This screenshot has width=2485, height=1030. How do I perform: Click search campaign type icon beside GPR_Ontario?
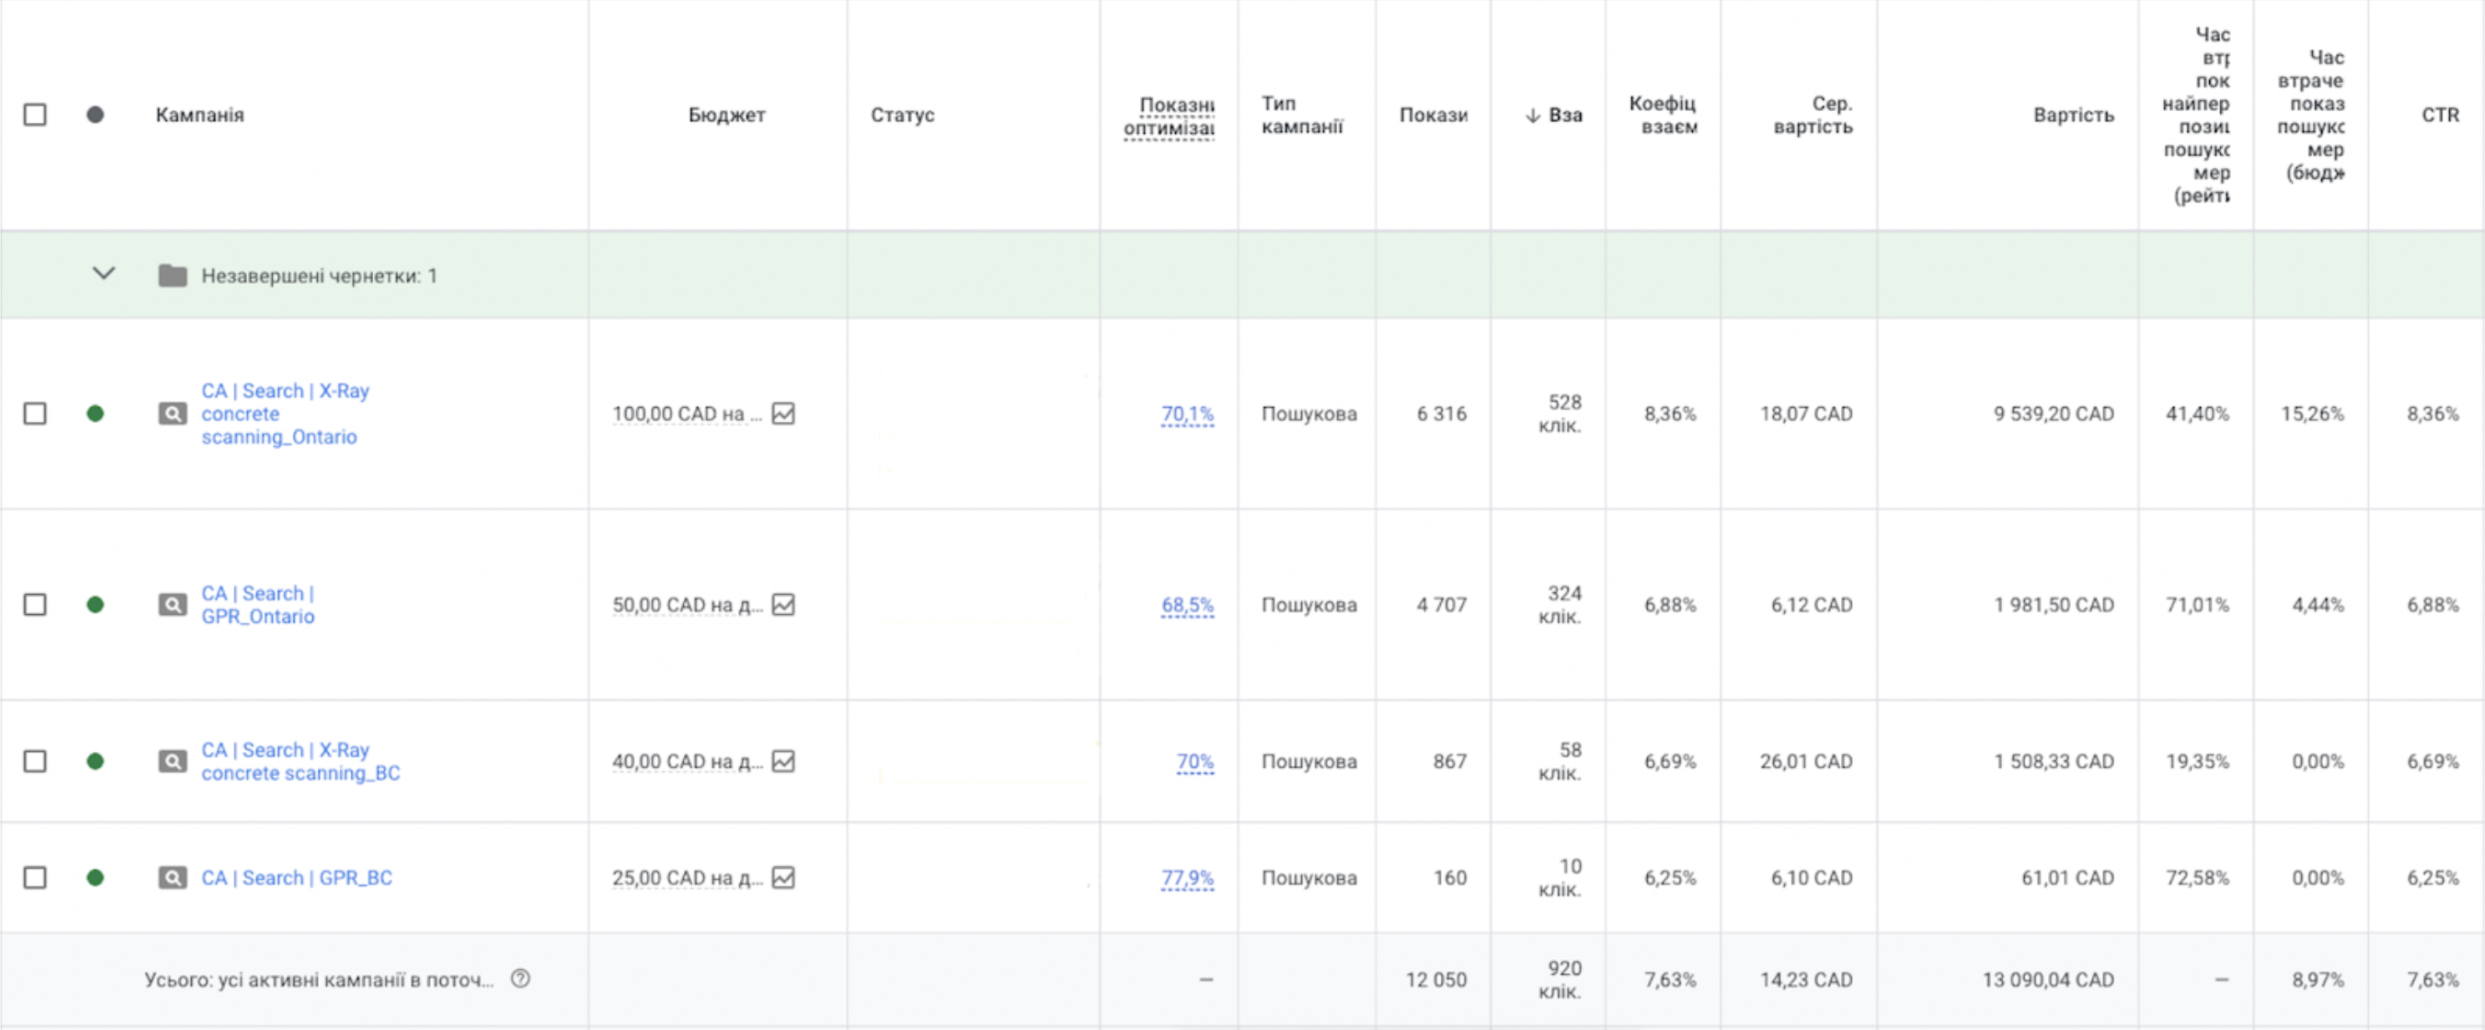pyautogui.click(x=172, y=605)
